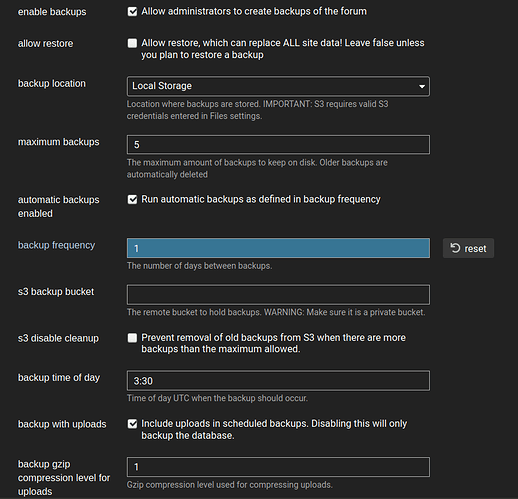Click the backup time of day field
Viewport: 518px width, 499px height.
click(x=278, y=381)
